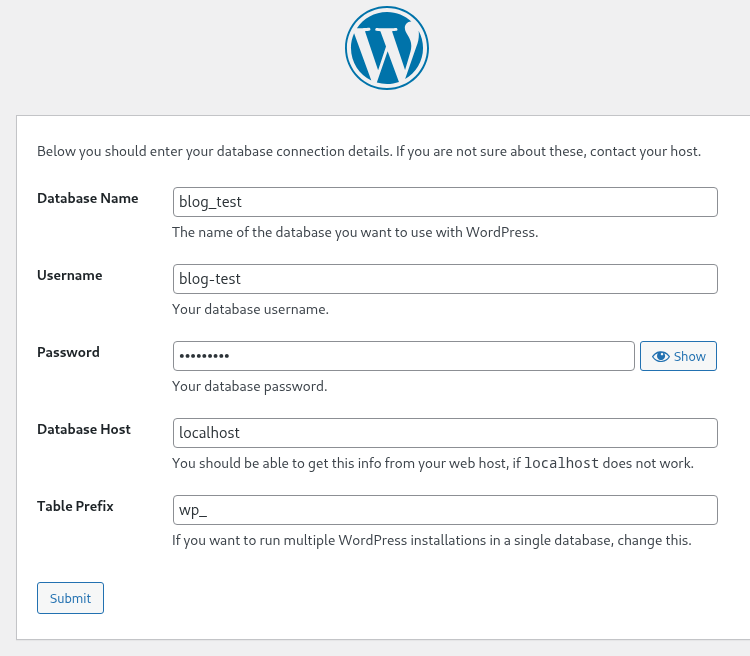Click the Database Name field containing blog_test
This screenshot has width=750, height=656.
[445, 202]
